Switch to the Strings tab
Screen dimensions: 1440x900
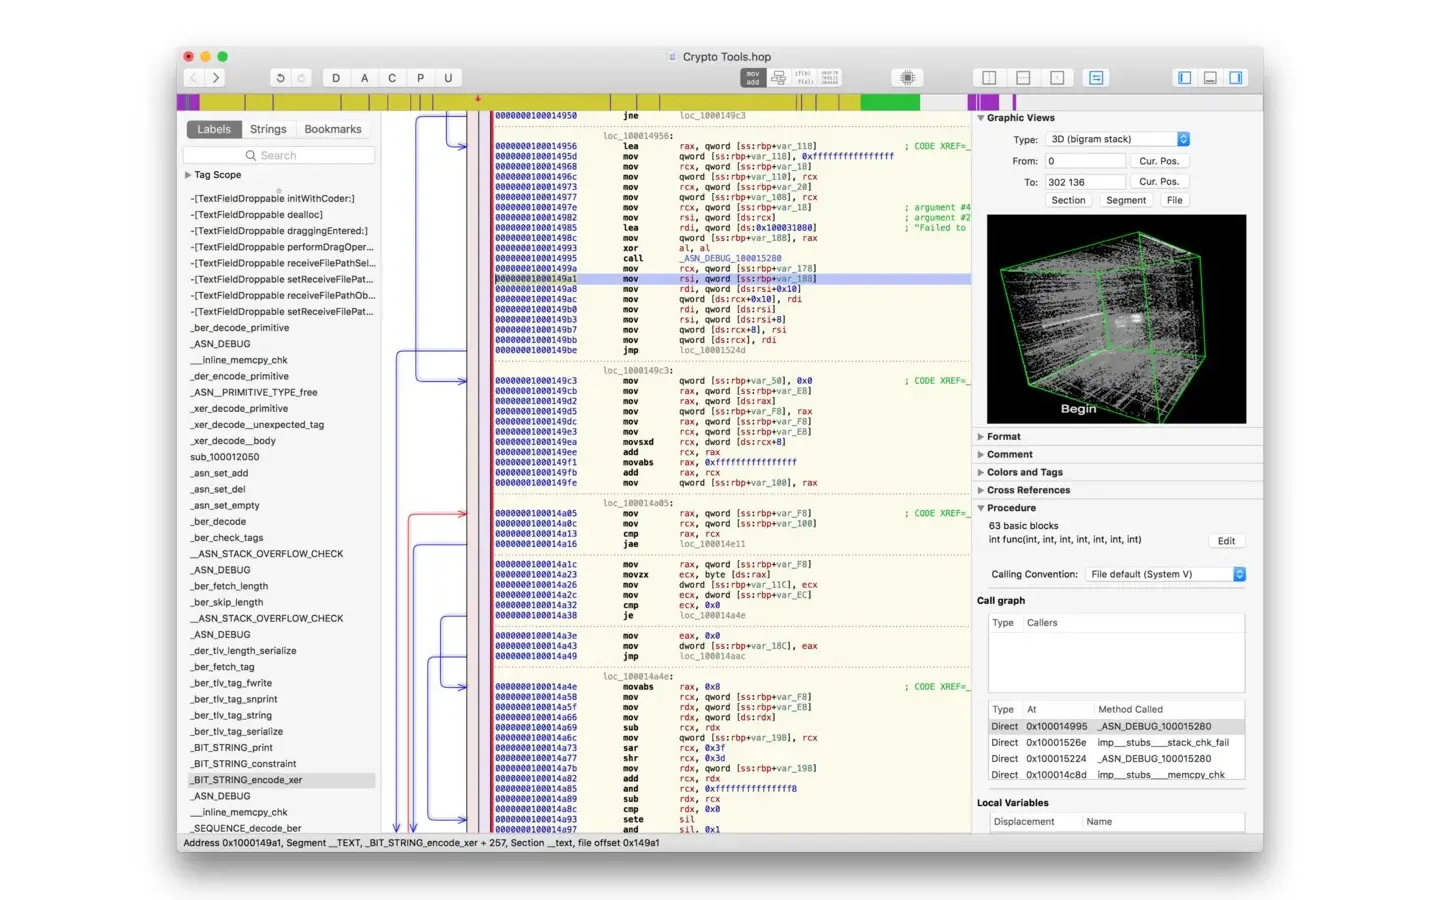click(268, 128)
